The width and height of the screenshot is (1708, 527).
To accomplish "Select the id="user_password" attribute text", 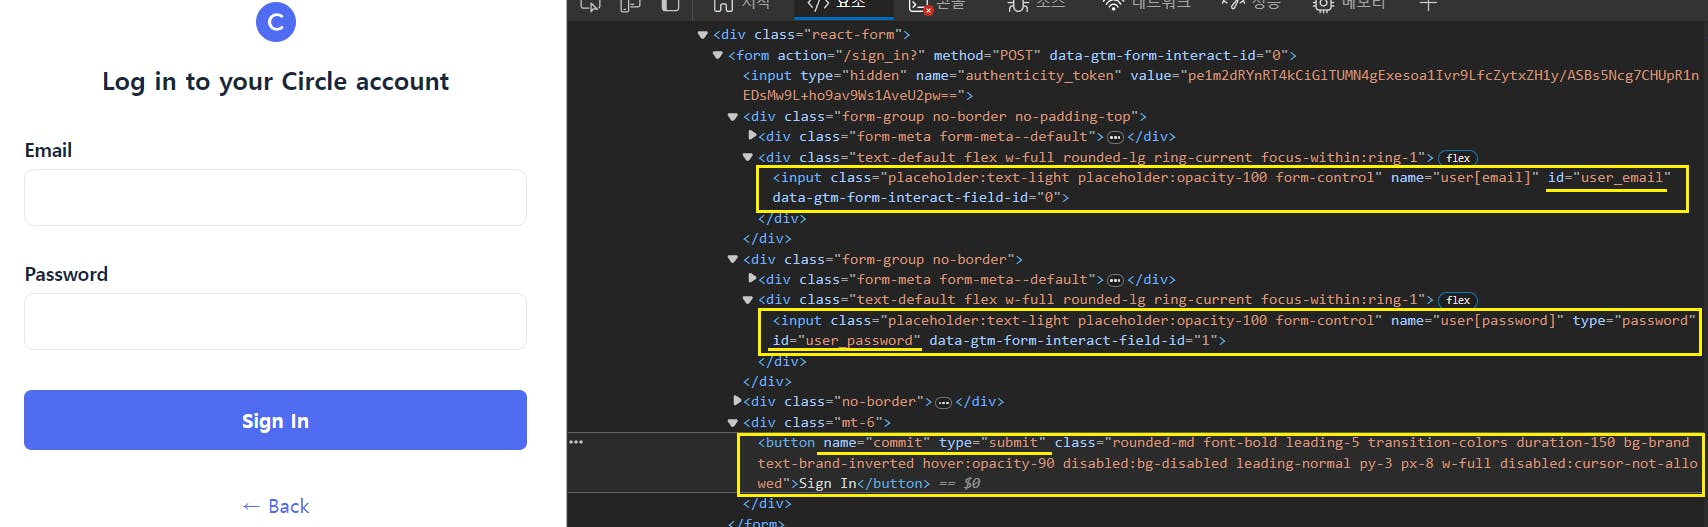I will (x=846, y=341).
